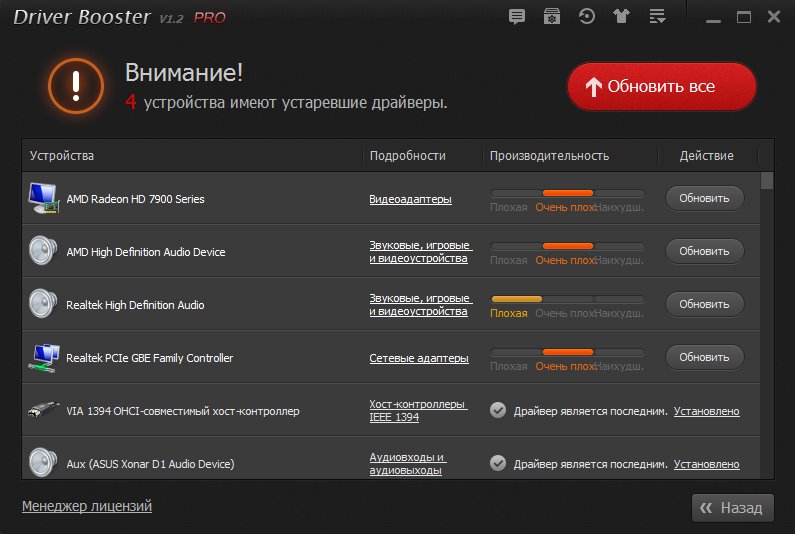Open the skin (t-shirt) icon

pos(622,16)
